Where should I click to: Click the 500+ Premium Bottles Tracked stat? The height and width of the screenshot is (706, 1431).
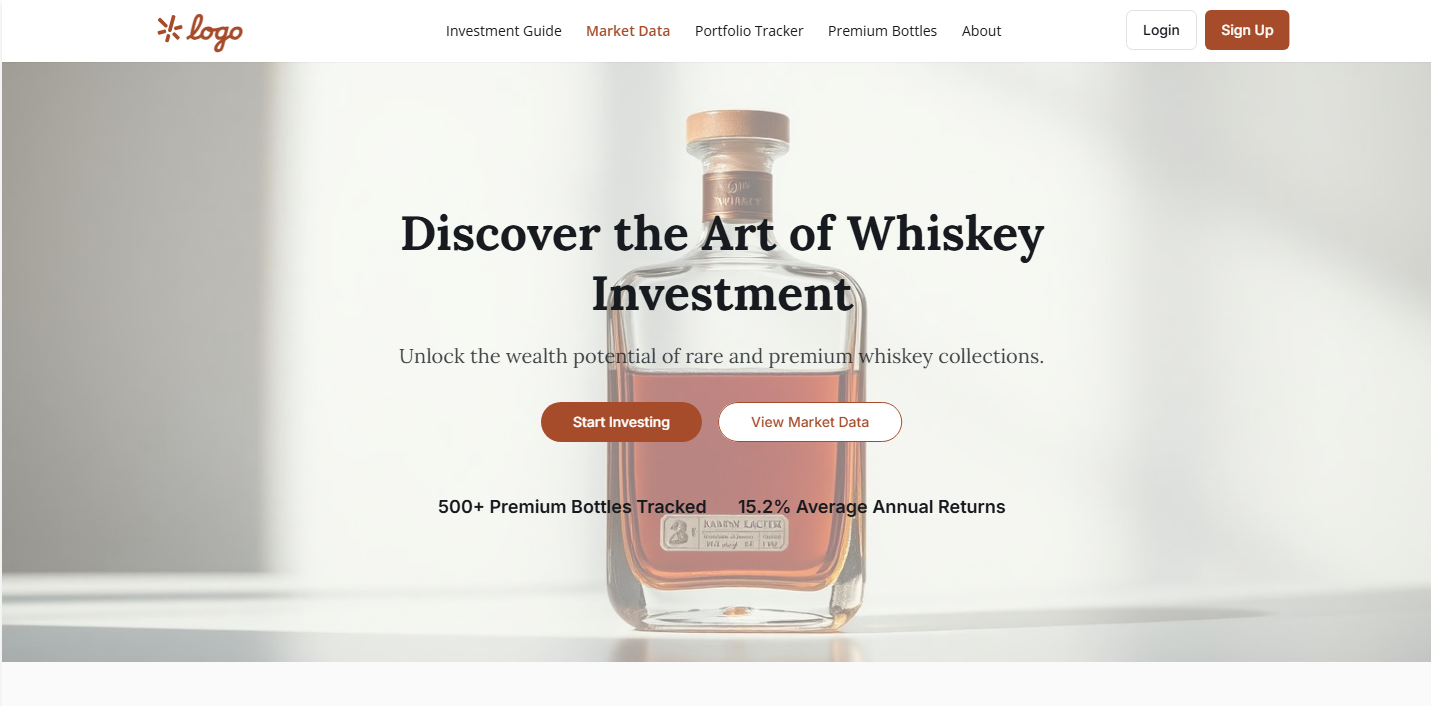572,507
